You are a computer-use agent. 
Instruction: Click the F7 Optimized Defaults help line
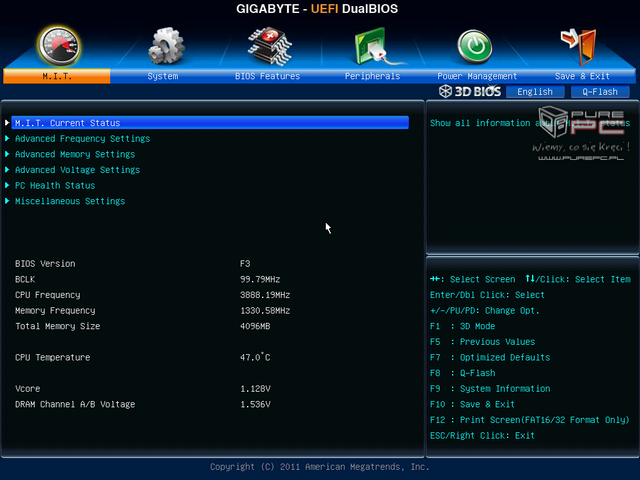coord(490,358)
